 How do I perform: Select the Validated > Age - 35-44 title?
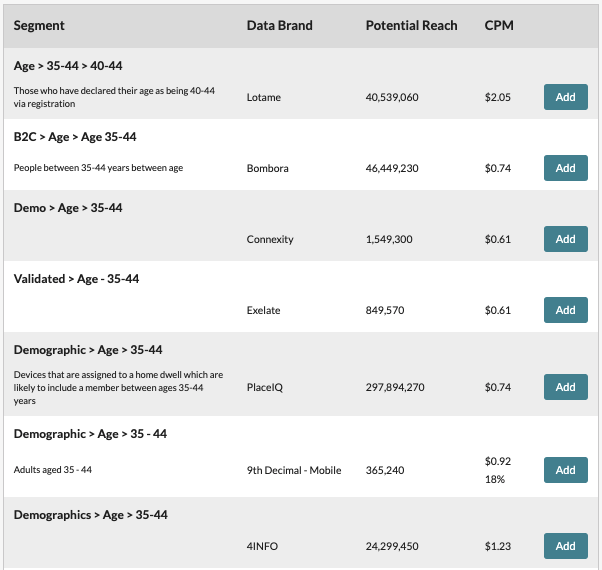pos(76,279)
